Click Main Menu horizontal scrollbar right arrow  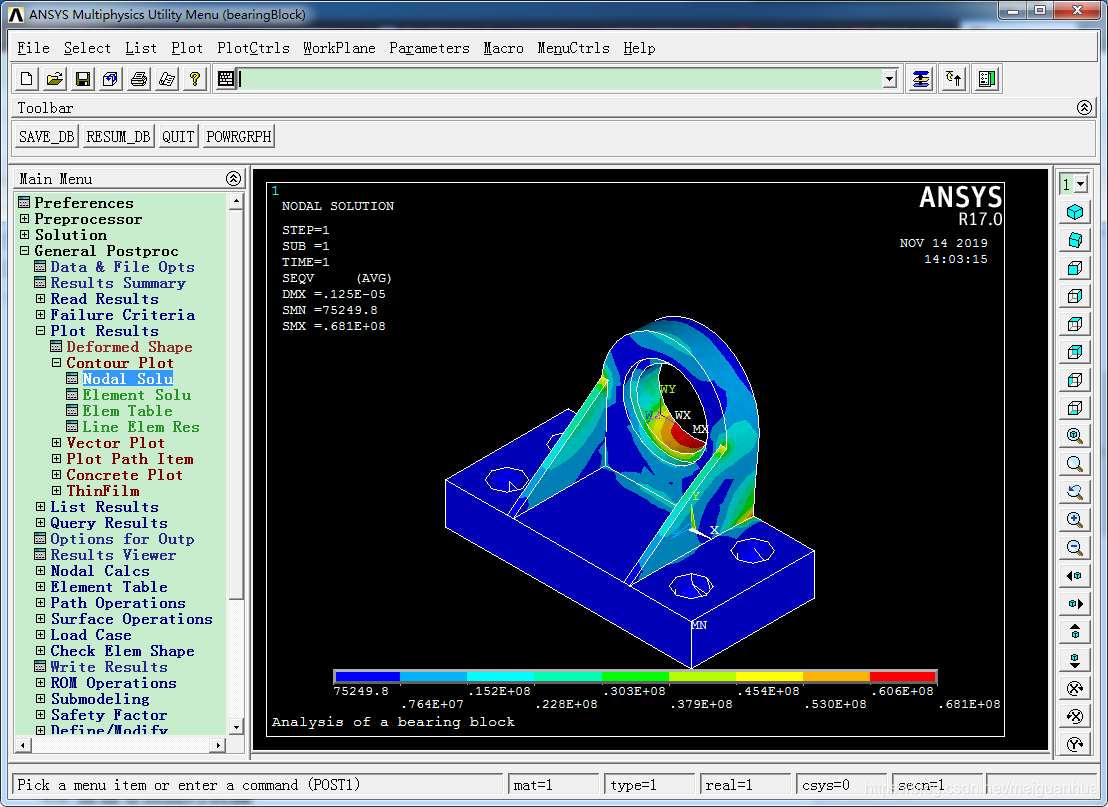pos(218,745)
